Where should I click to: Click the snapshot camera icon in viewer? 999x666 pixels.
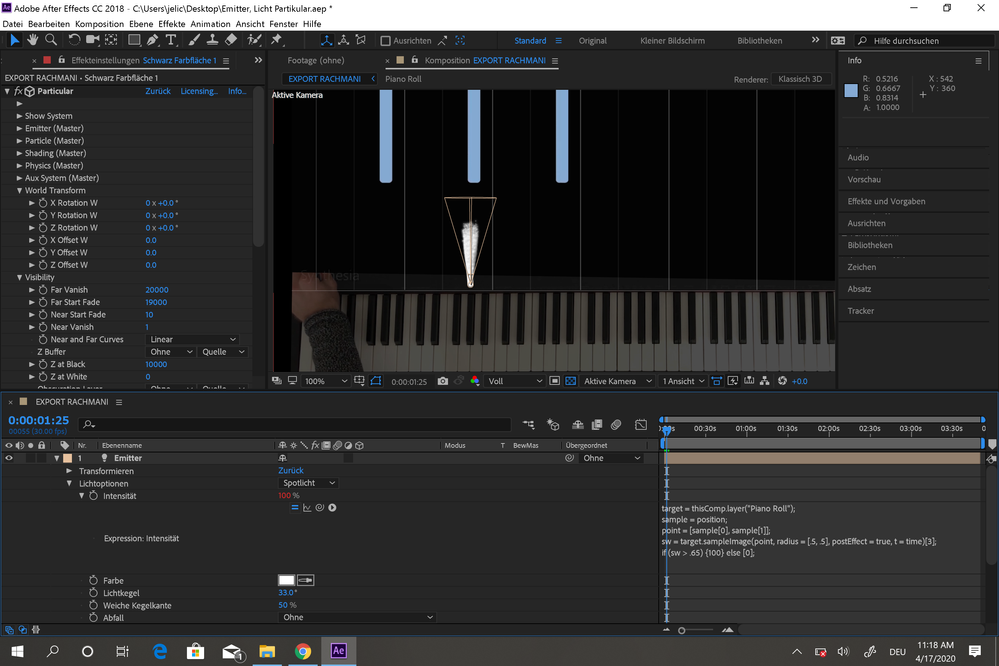tap(443, 381)
